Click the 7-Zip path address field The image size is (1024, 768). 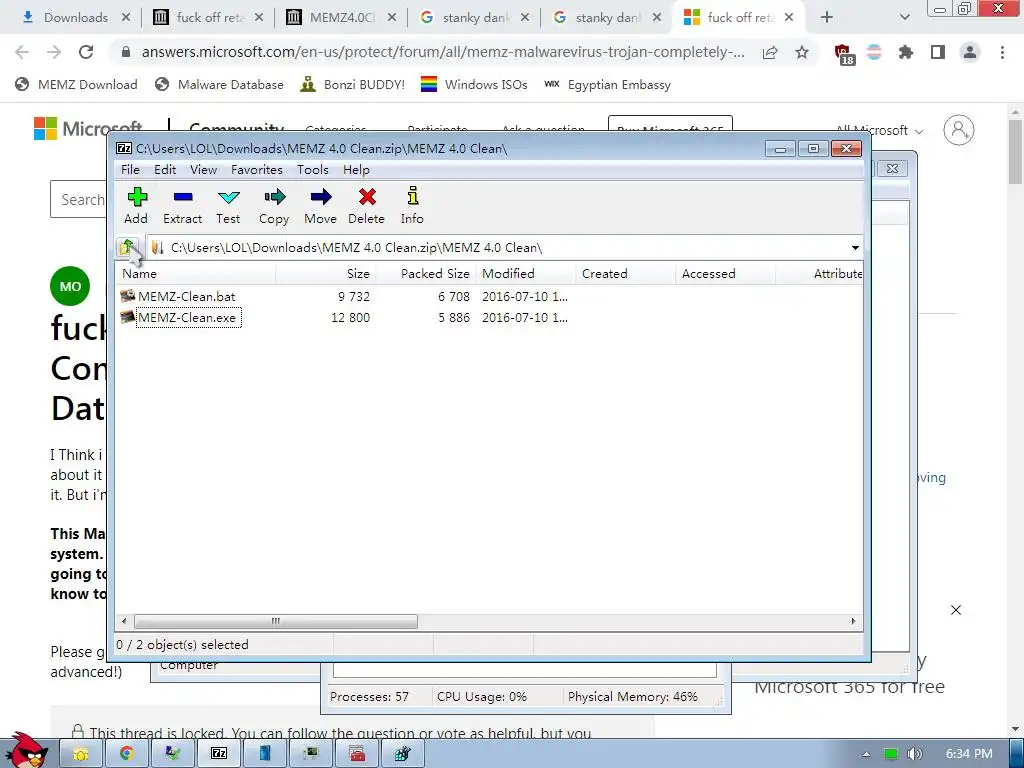tap(496, 248)
